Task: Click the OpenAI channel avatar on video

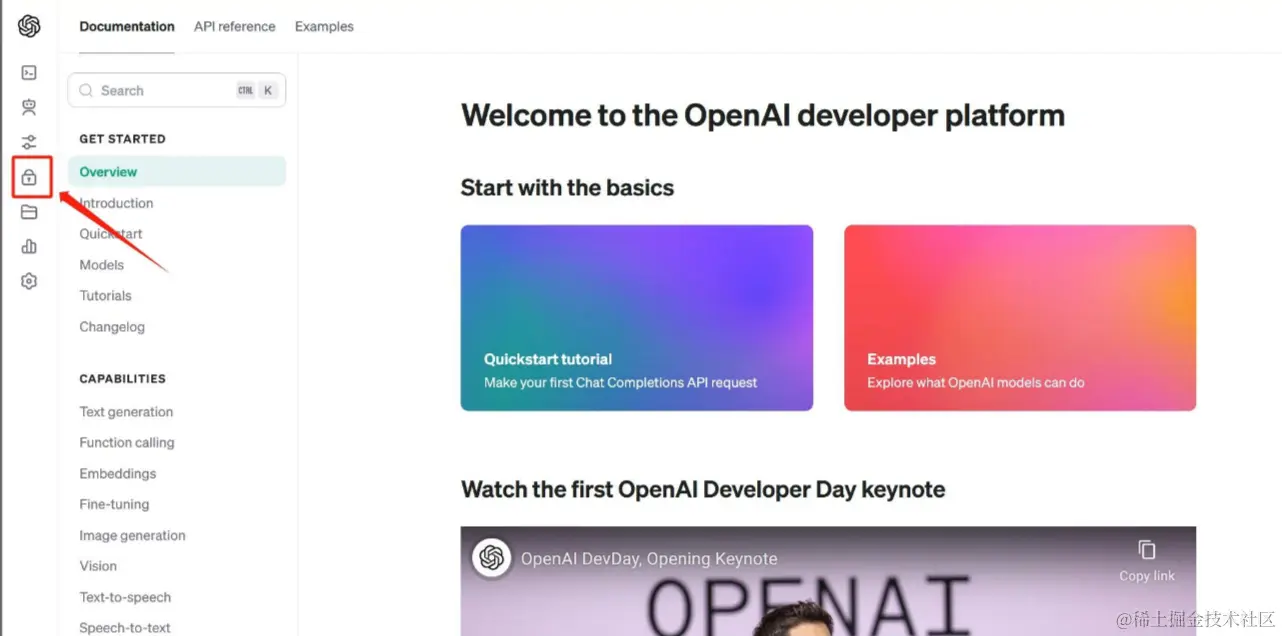Action: point(491,558)
